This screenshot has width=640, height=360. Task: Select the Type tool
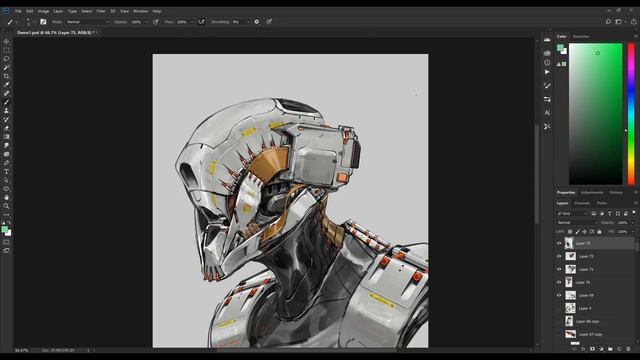click(7, 171)
